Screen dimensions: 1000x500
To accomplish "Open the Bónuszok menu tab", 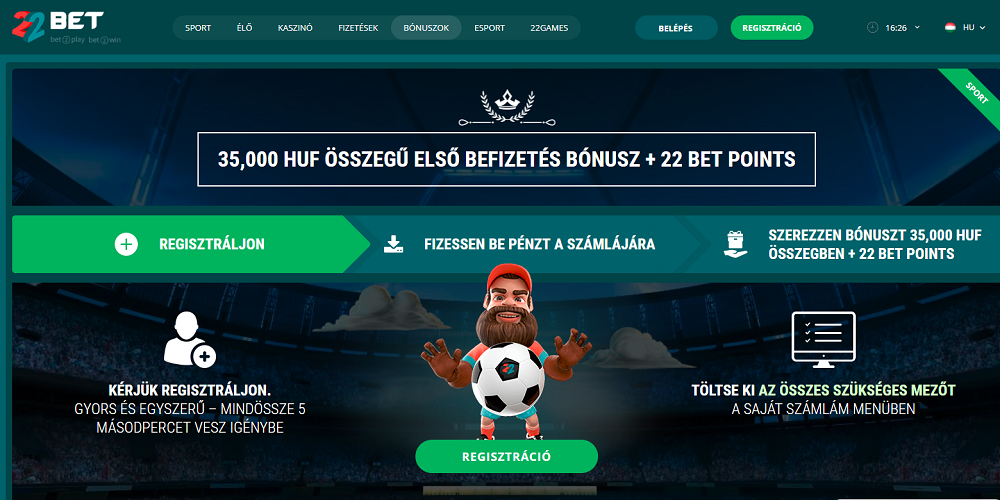I will [x=426, y=28].
